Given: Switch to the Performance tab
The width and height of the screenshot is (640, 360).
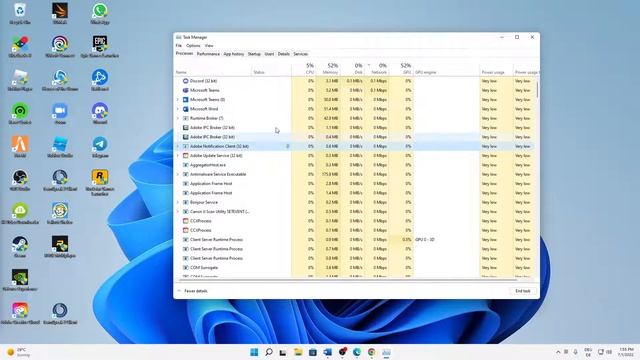Looking at the screenshot, I should [208, 54].
